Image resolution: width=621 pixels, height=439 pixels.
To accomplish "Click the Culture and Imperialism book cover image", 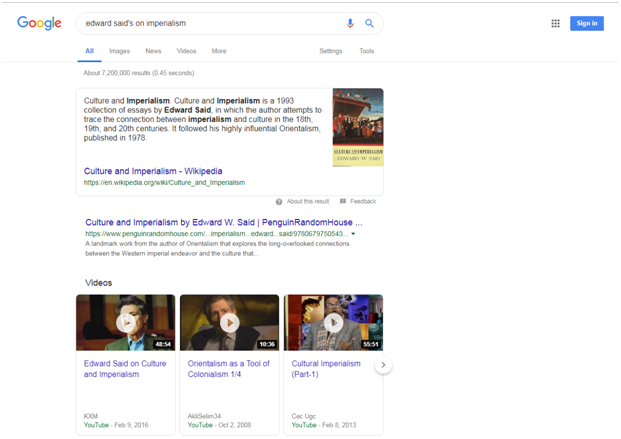I will tap(358, 127).
